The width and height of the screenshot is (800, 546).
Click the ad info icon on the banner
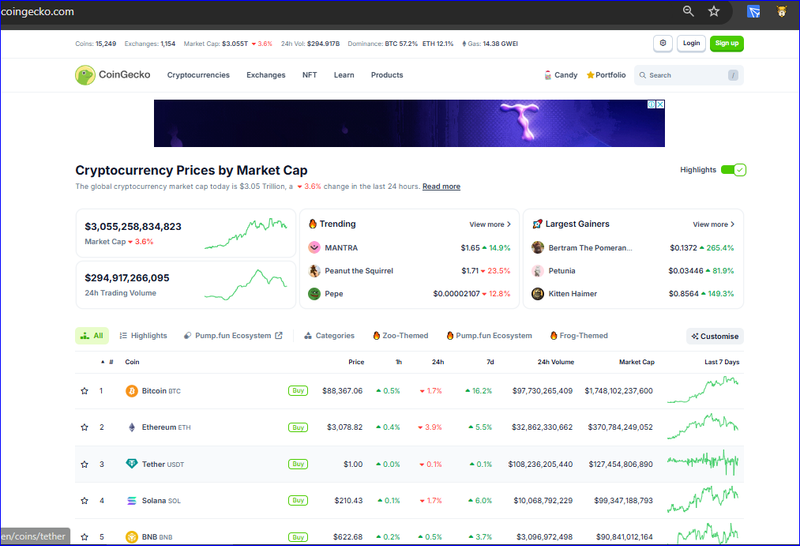tap(652, 104)
